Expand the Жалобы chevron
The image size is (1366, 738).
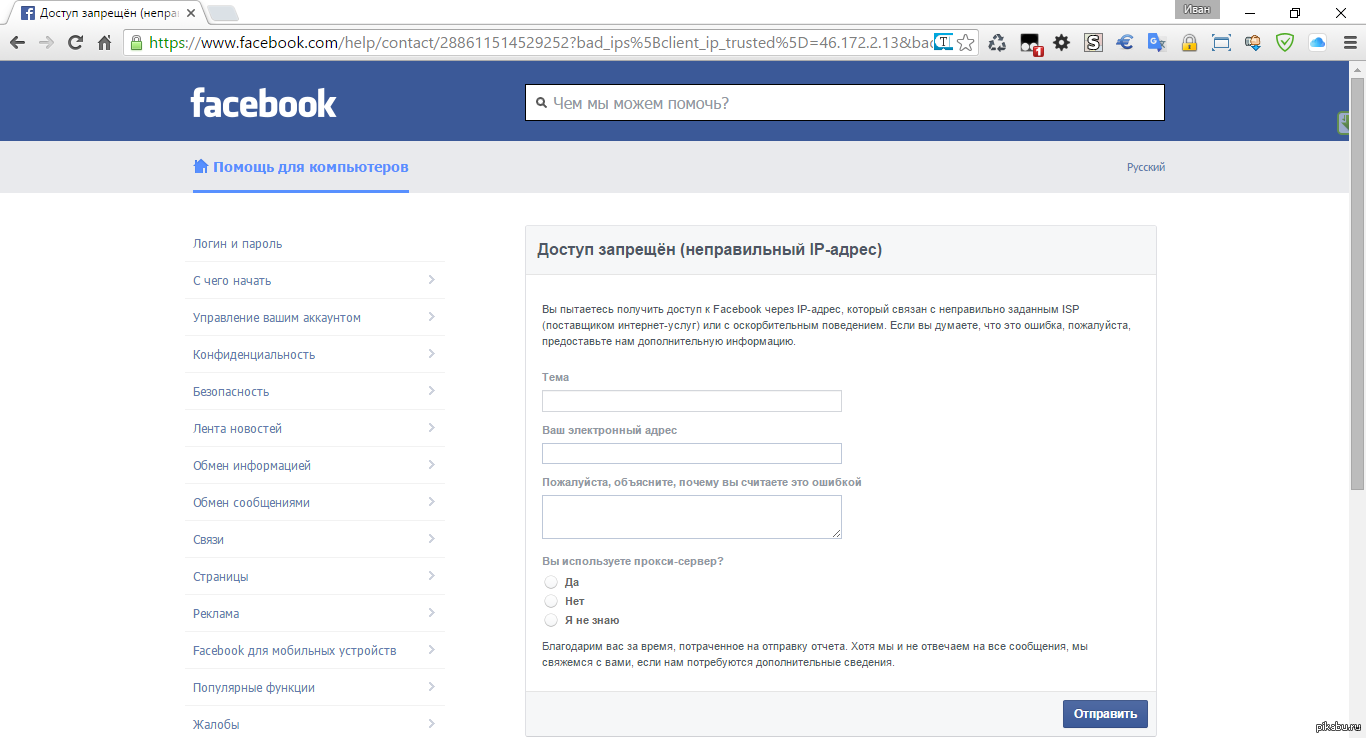click(x=431, y=724)
